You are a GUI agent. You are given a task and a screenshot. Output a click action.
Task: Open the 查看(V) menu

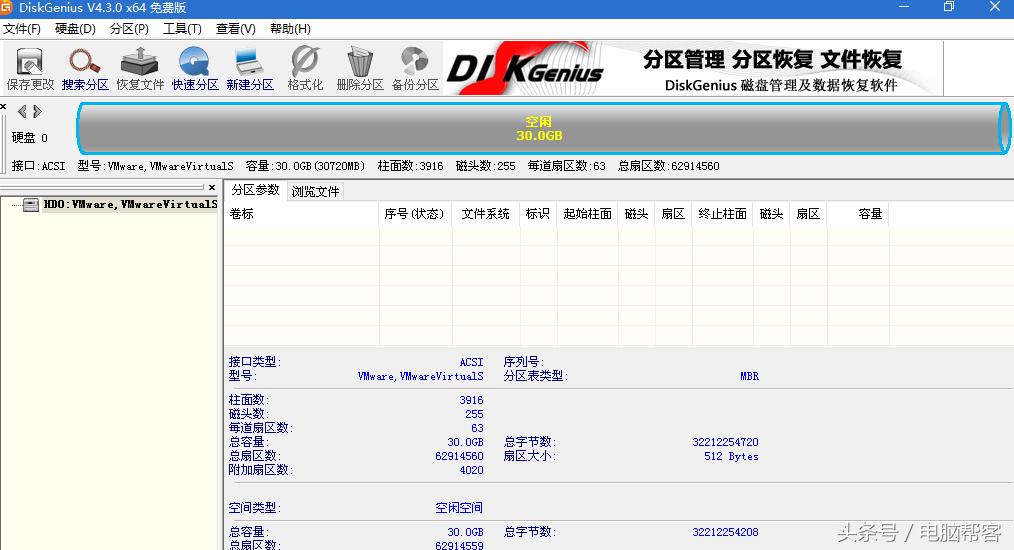point(235,28)
